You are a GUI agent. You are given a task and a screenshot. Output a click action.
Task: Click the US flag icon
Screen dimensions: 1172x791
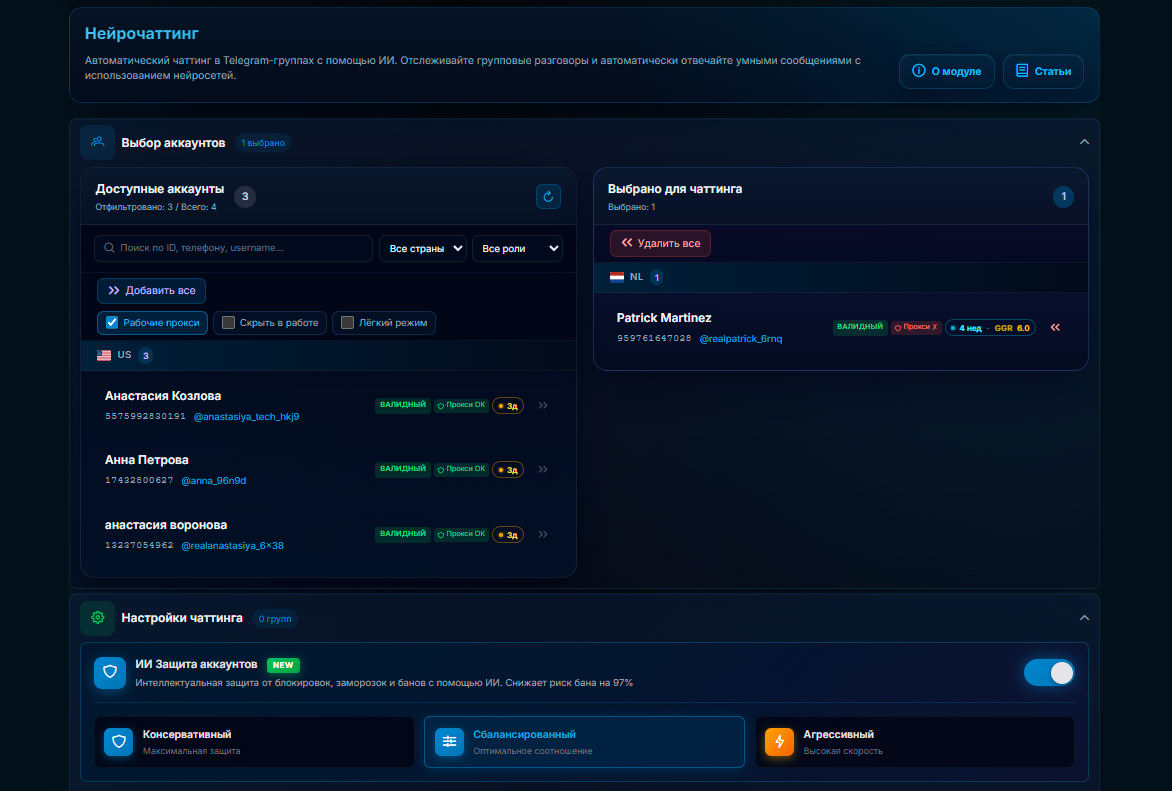104,355
